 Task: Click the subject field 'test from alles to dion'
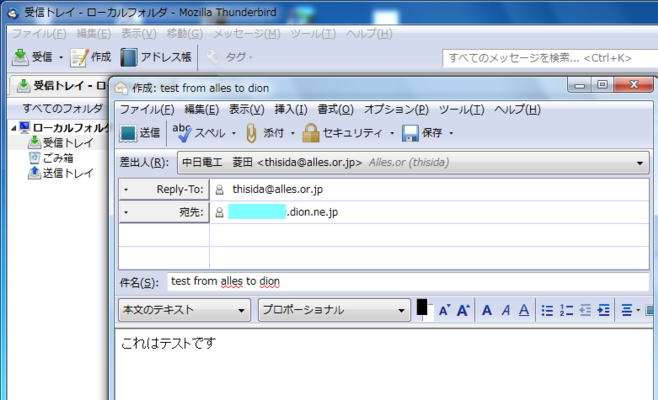click(408, 281)
